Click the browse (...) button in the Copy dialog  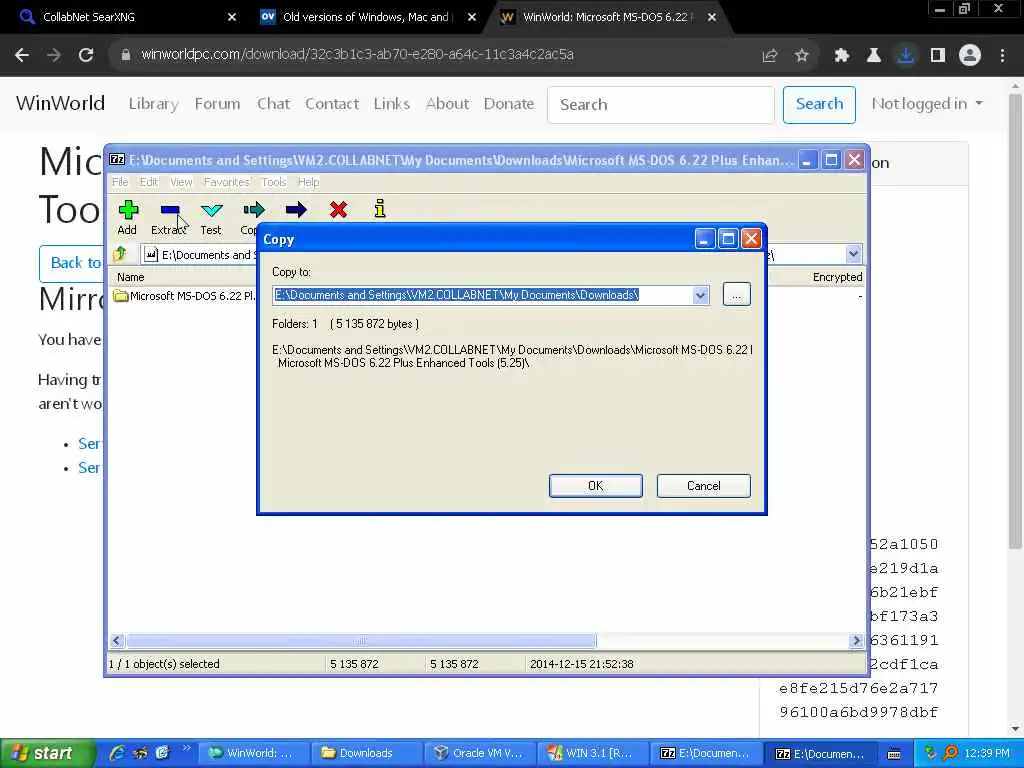pyautogui.click(x=737, y=295)
